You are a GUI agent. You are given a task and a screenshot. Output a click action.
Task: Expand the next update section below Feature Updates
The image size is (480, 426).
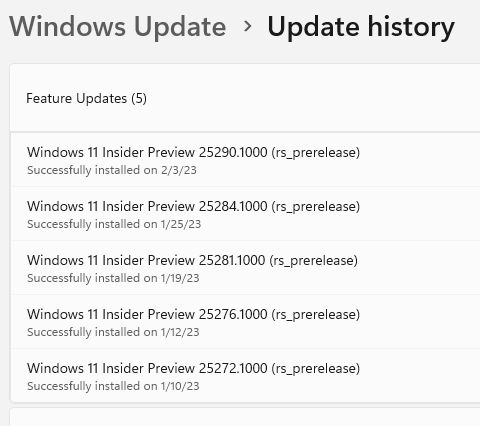click(x=245, y=417)
